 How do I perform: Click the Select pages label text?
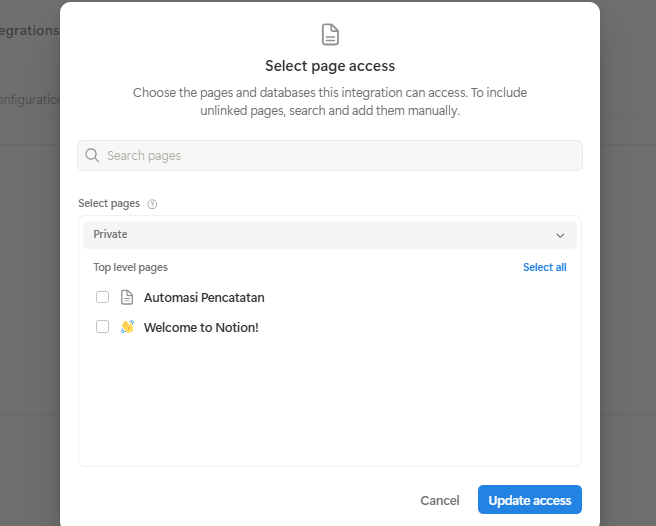(x=109, y=204)
